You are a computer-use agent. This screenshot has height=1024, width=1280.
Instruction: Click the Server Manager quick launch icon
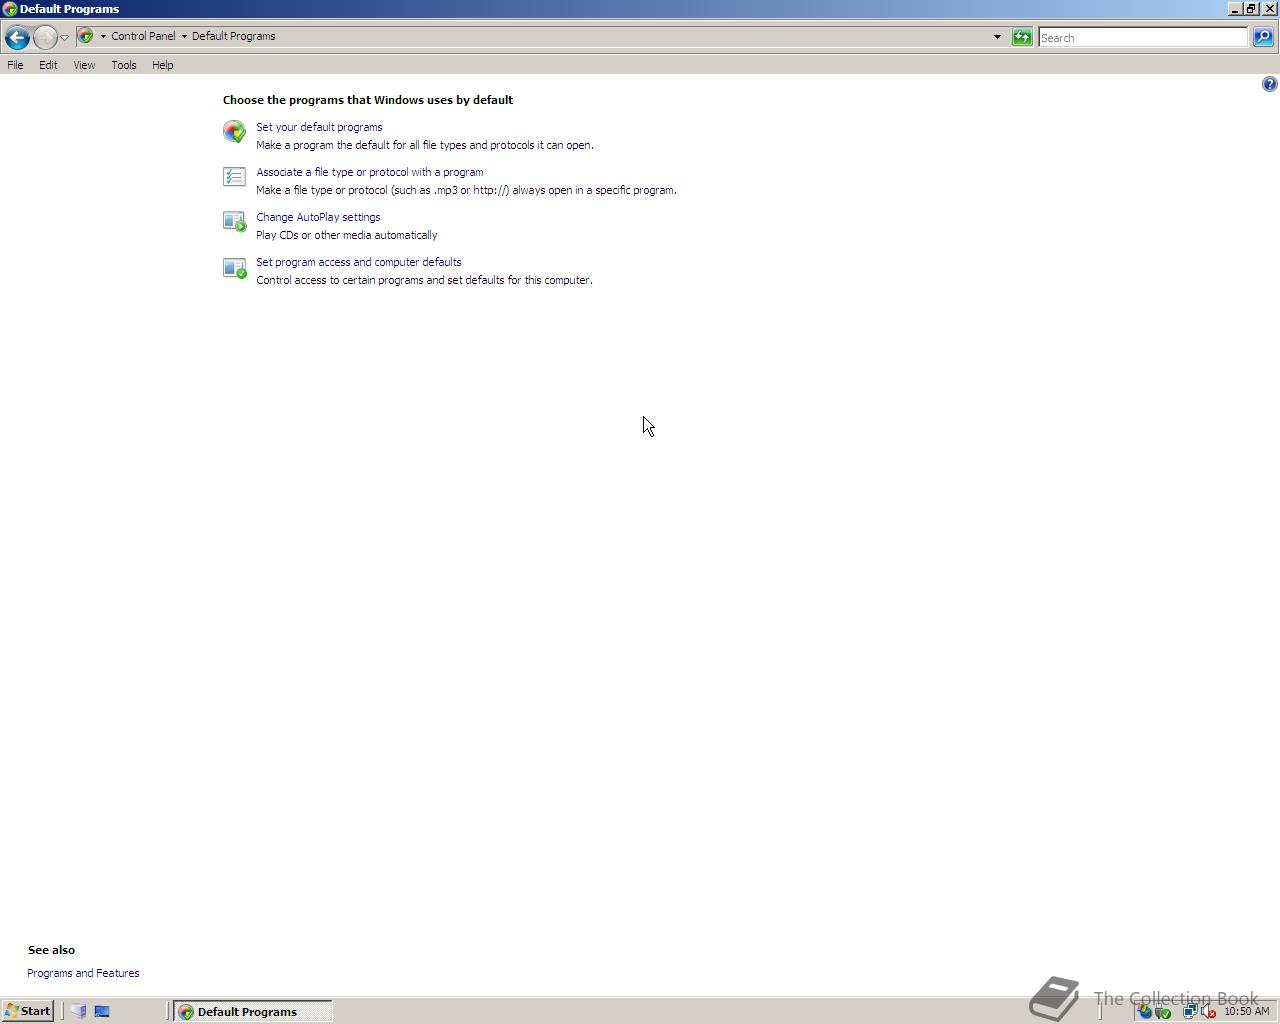pos(79,1011)
